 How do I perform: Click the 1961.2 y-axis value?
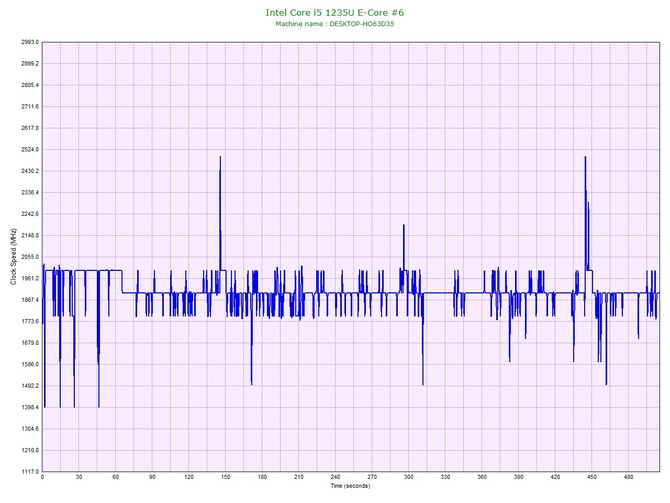(x=30, y=279)
